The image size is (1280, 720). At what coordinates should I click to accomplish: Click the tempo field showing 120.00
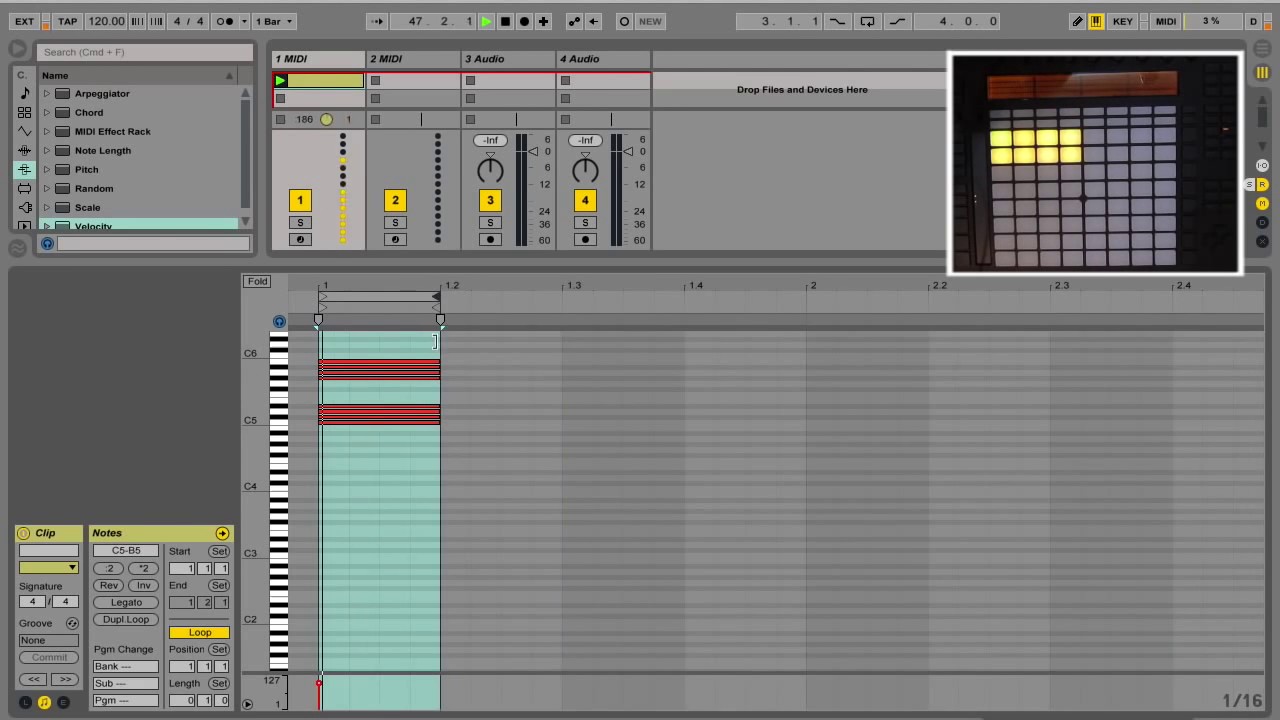tap(106, 21)
